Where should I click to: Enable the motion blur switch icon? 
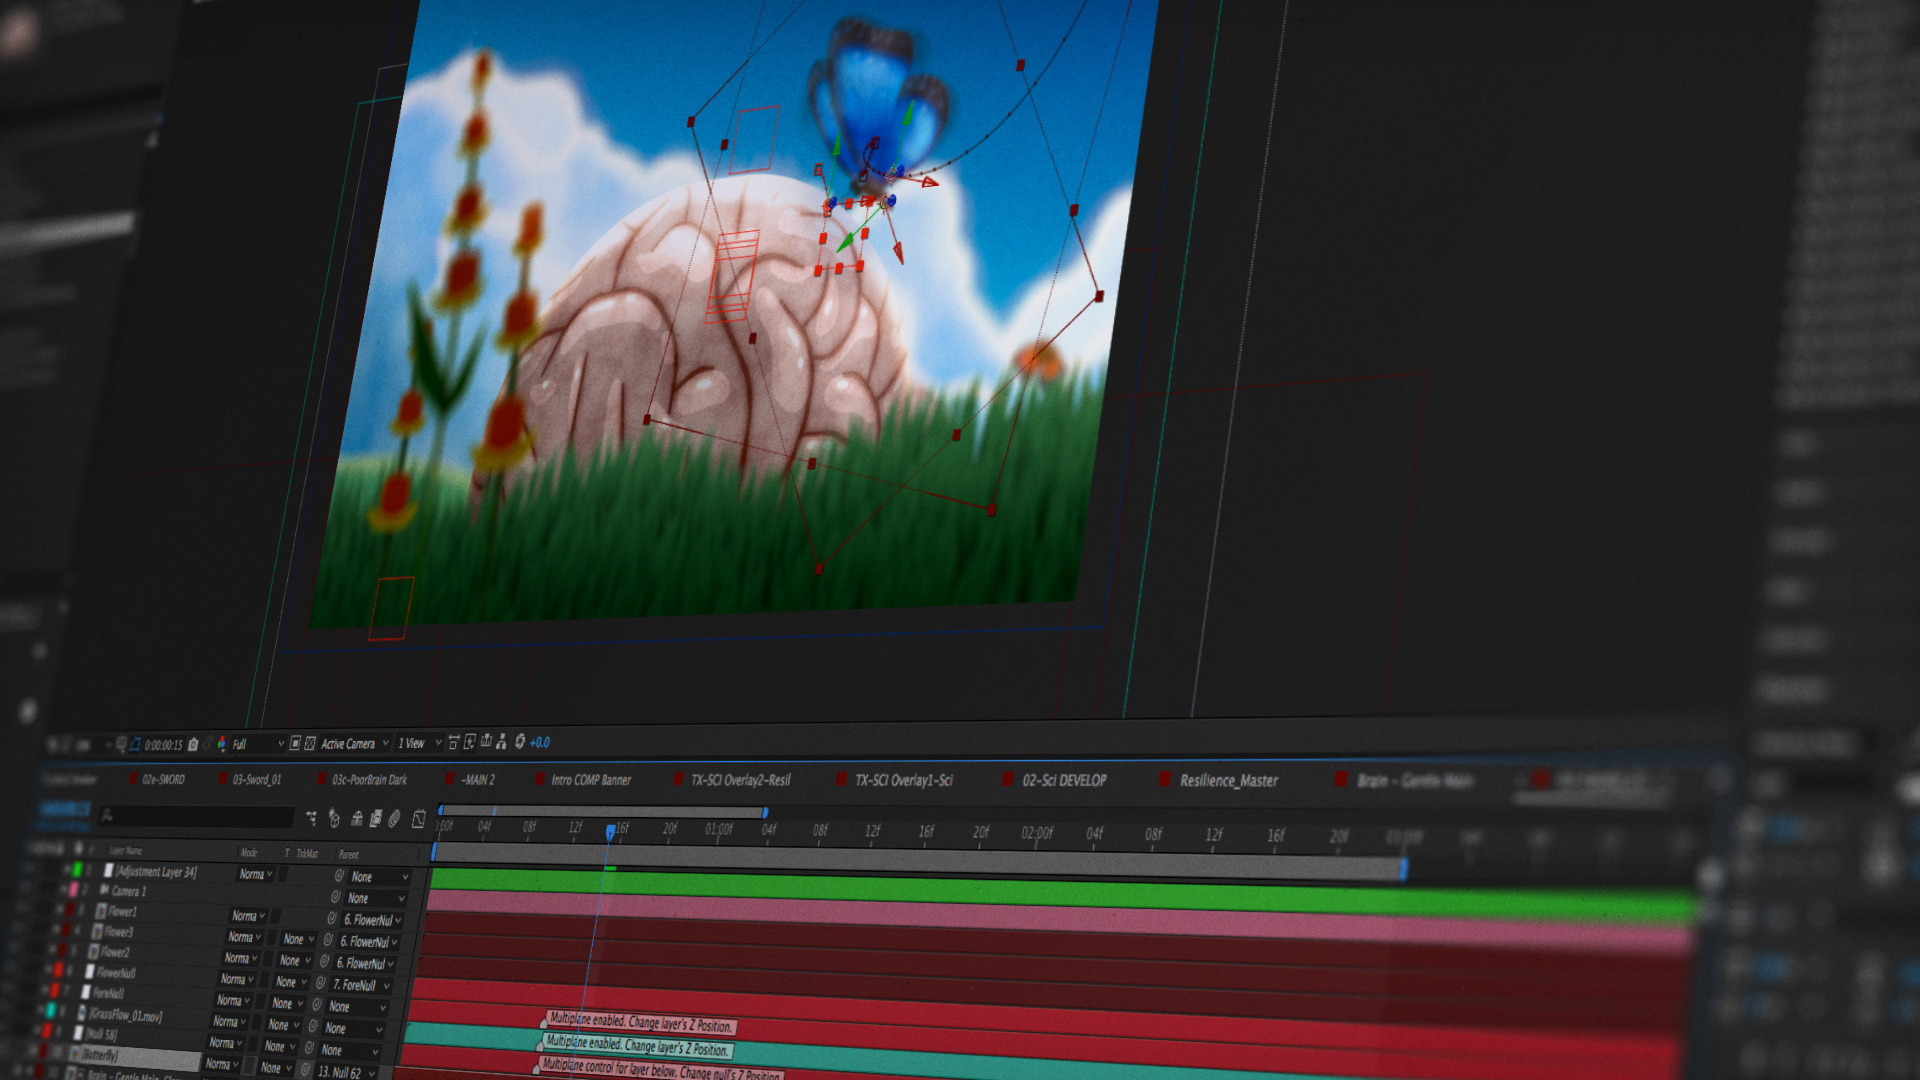[394, 819]
